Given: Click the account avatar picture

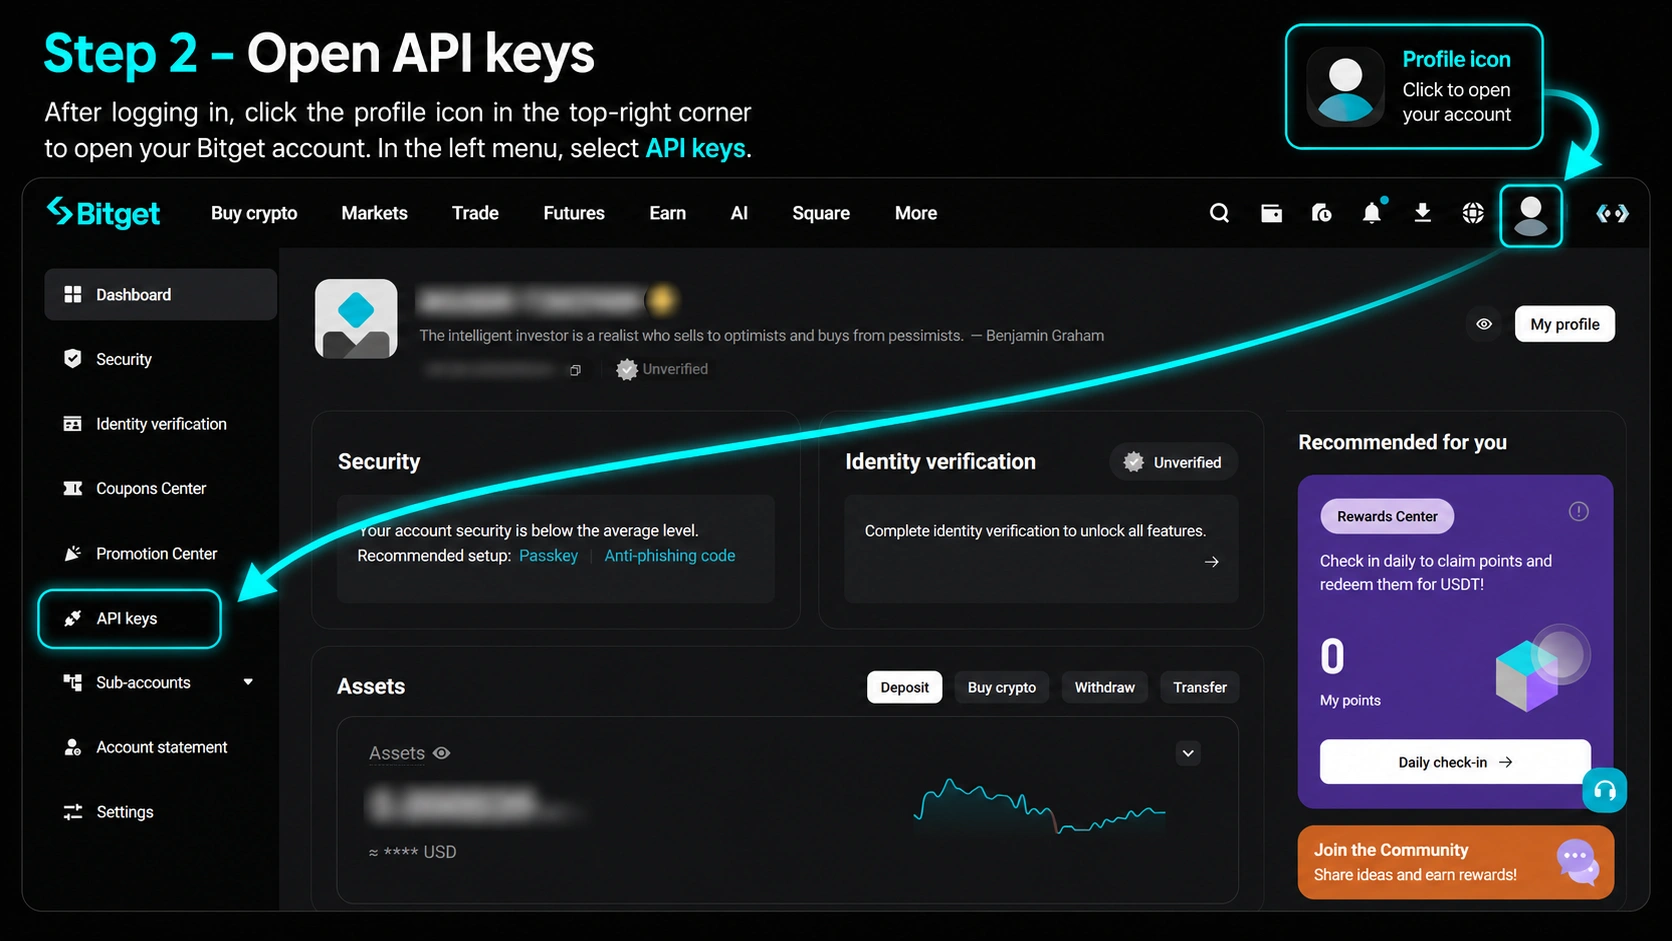Looking at the screenshot, I should [x=356, y=319].
